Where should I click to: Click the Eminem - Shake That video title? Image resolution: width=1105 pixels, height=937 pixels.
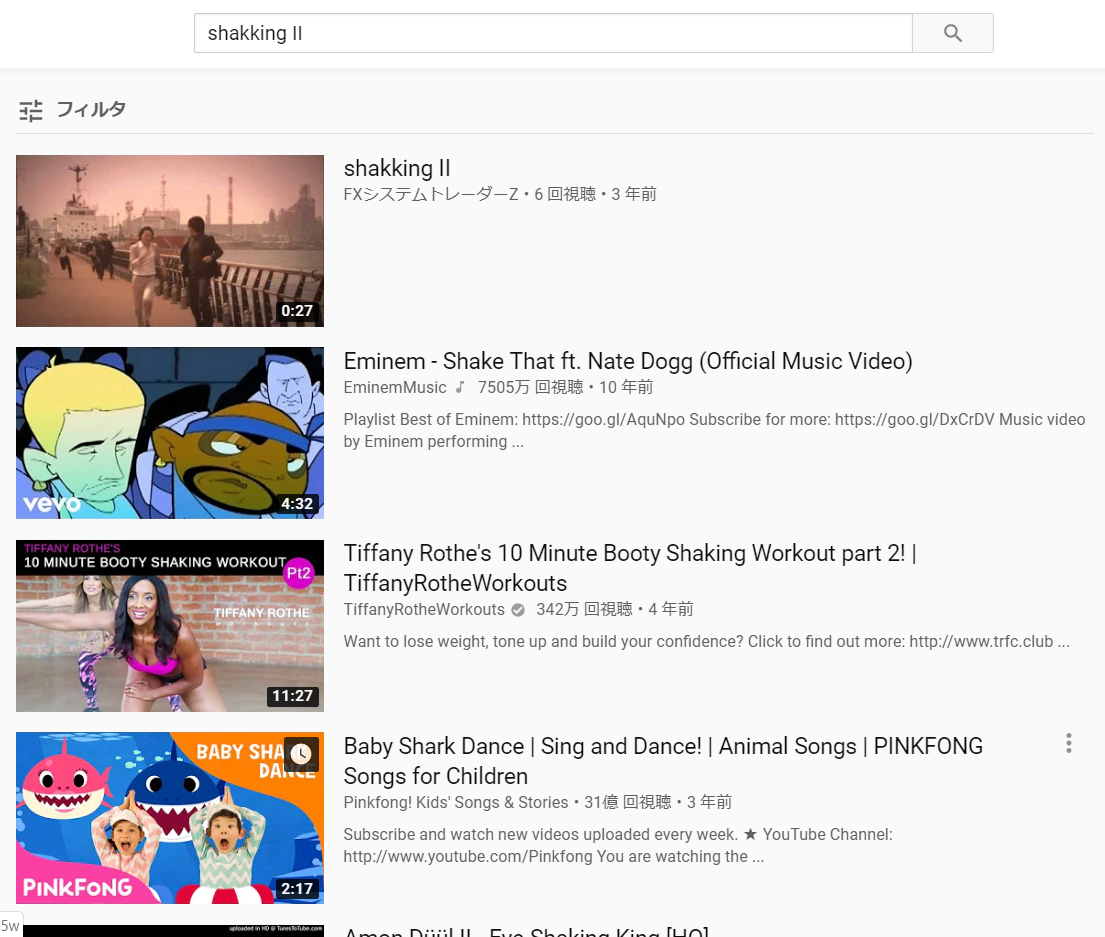click(628, 361)
